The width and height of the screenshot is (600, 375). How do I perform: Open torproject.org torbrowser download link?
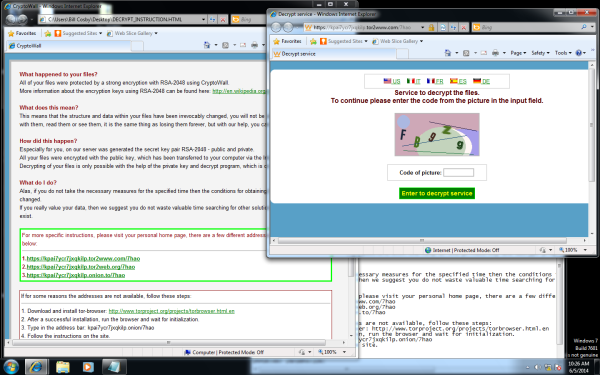click(x=171, y=311)
